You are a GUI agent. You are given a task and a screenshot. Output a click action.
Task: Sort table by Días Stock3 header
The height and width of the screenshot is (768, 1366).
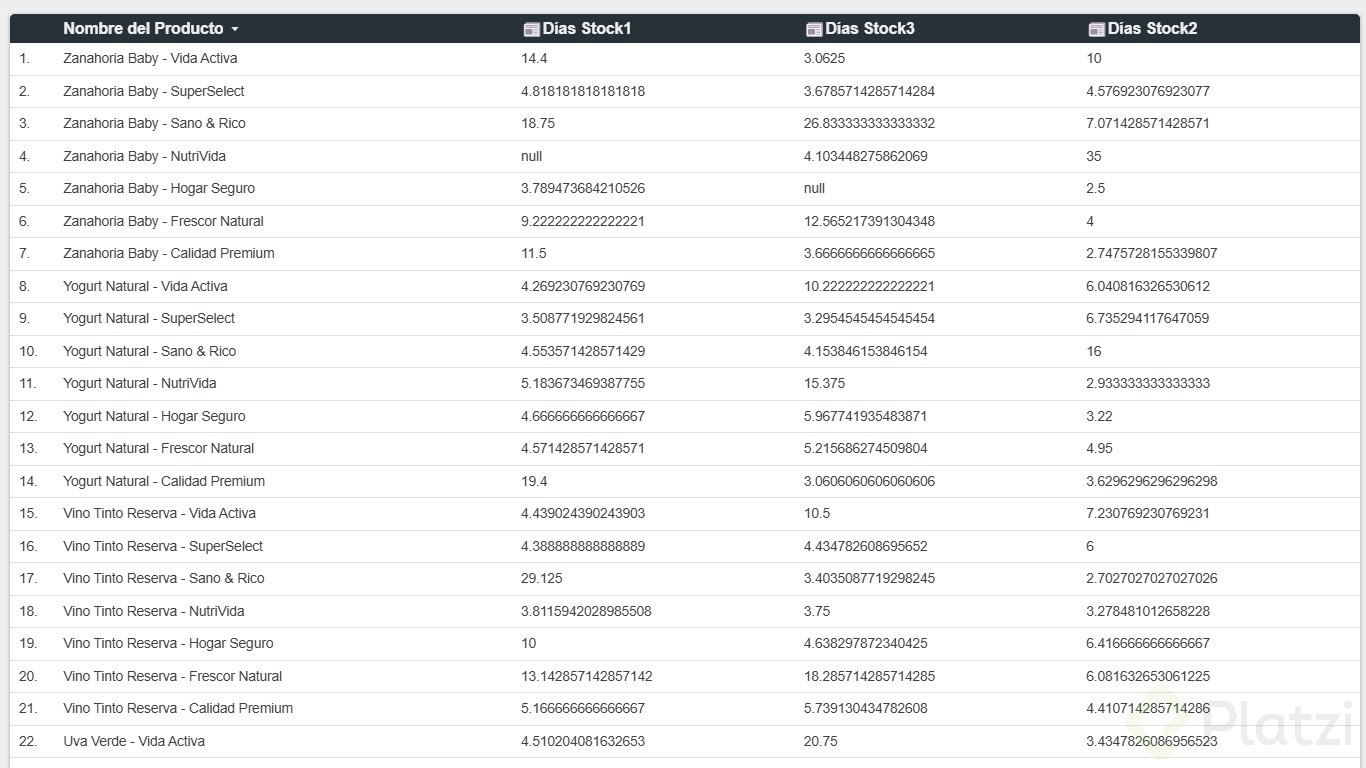[870, 29]
